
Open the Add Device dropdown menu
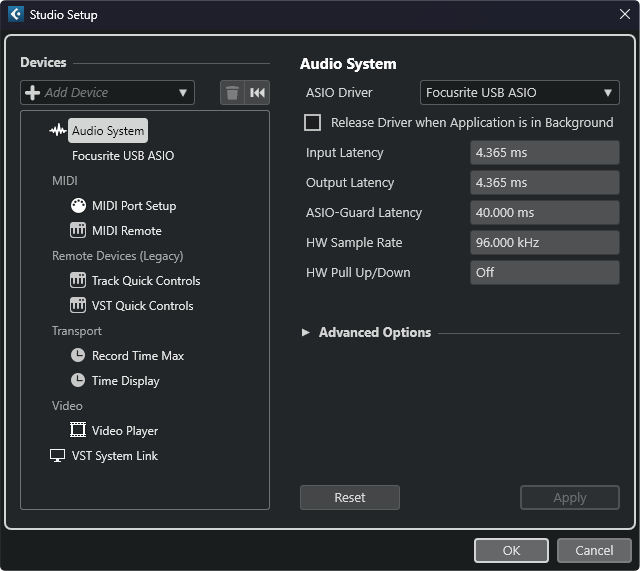(x=107, y=93)
